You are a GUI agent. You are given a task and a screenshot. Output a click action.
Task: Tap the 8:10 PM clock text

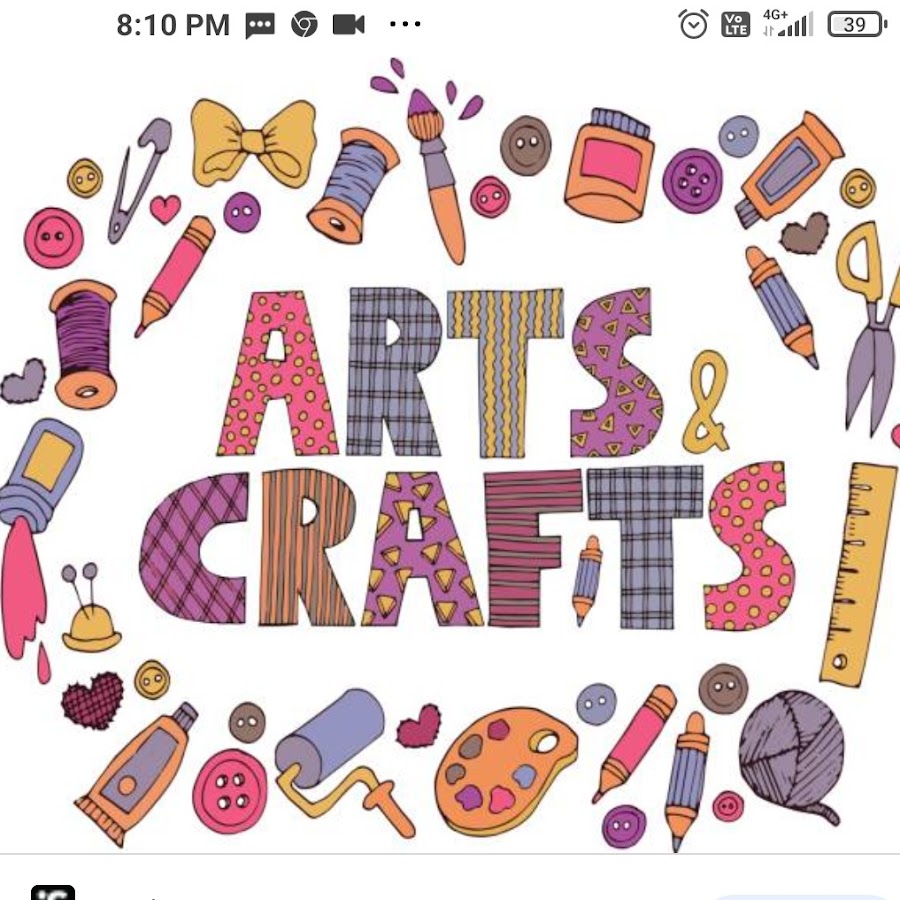(x=173, y=25)
